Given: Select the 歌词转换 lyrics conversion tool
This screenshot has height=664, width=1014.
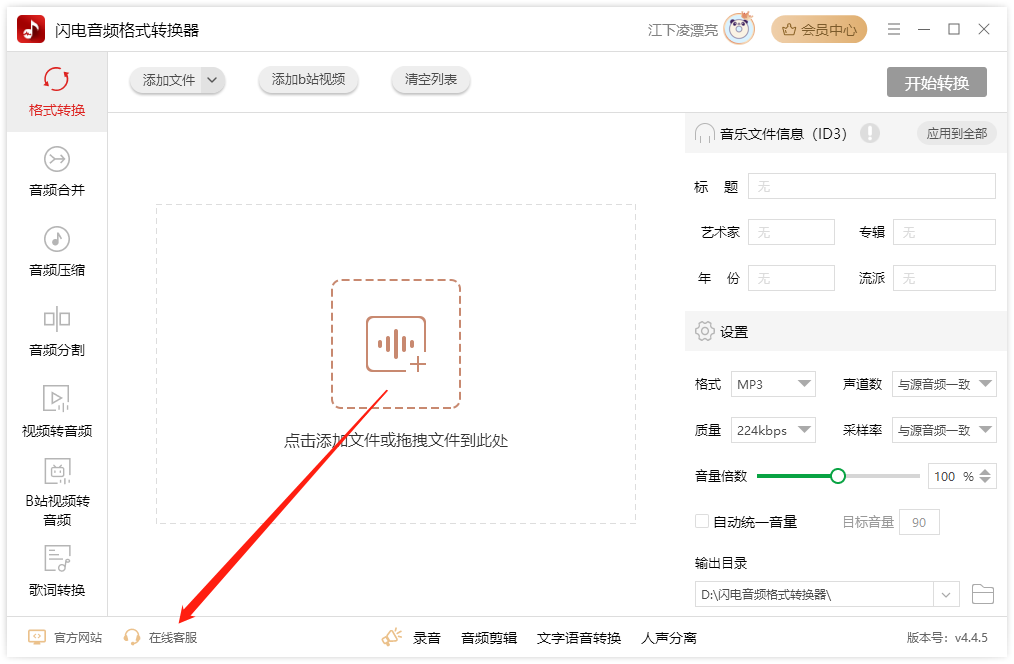Looking at the screenshot, I should click(x=57, y=572).
